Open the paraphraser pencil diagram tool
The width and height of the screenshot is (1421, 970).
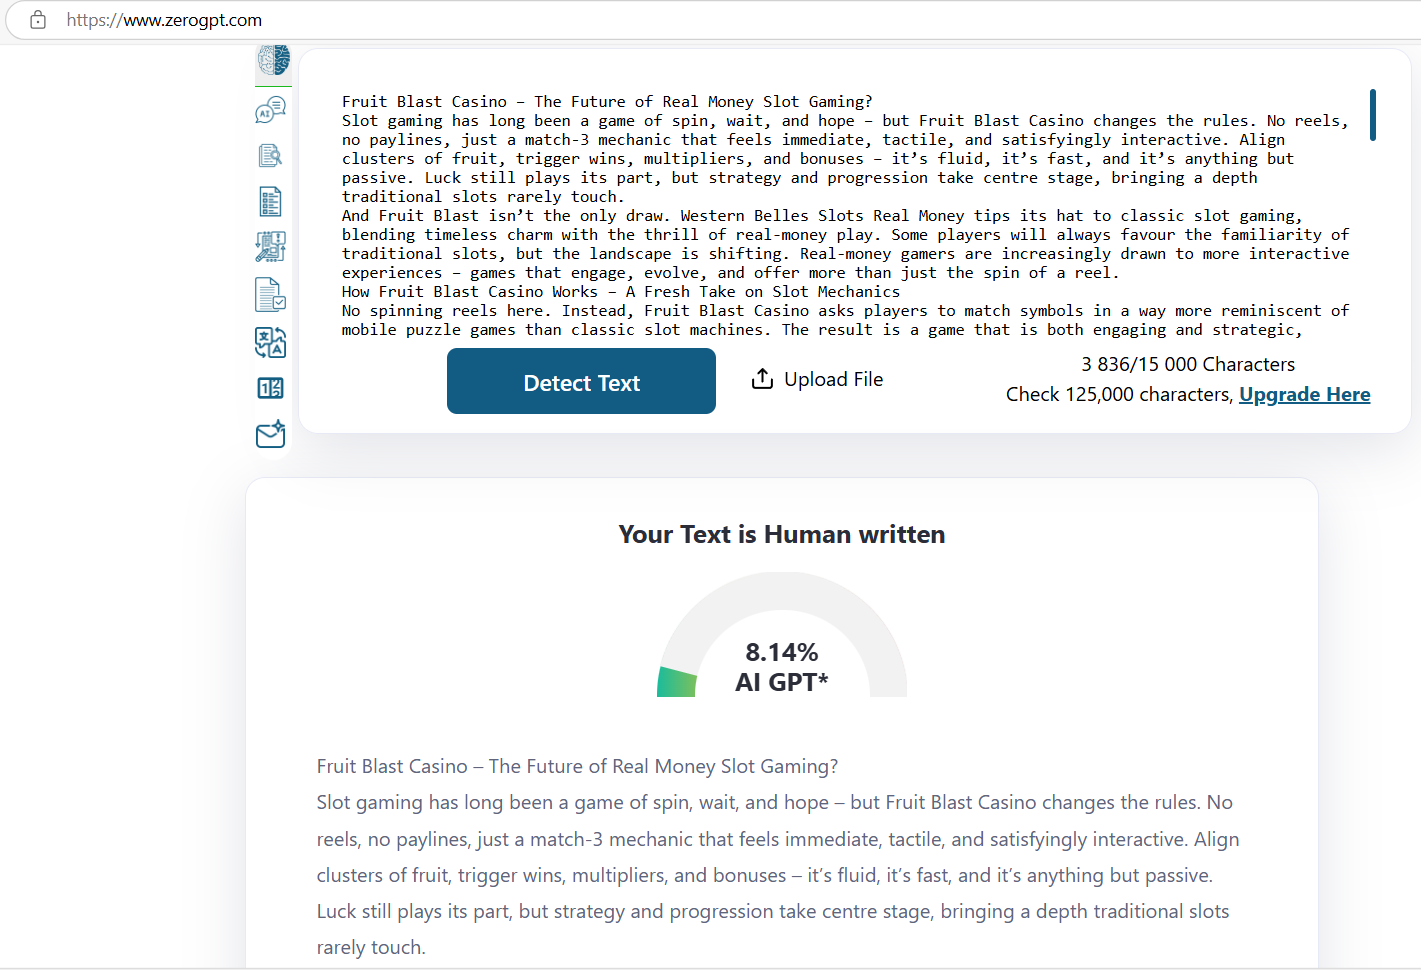270,247
